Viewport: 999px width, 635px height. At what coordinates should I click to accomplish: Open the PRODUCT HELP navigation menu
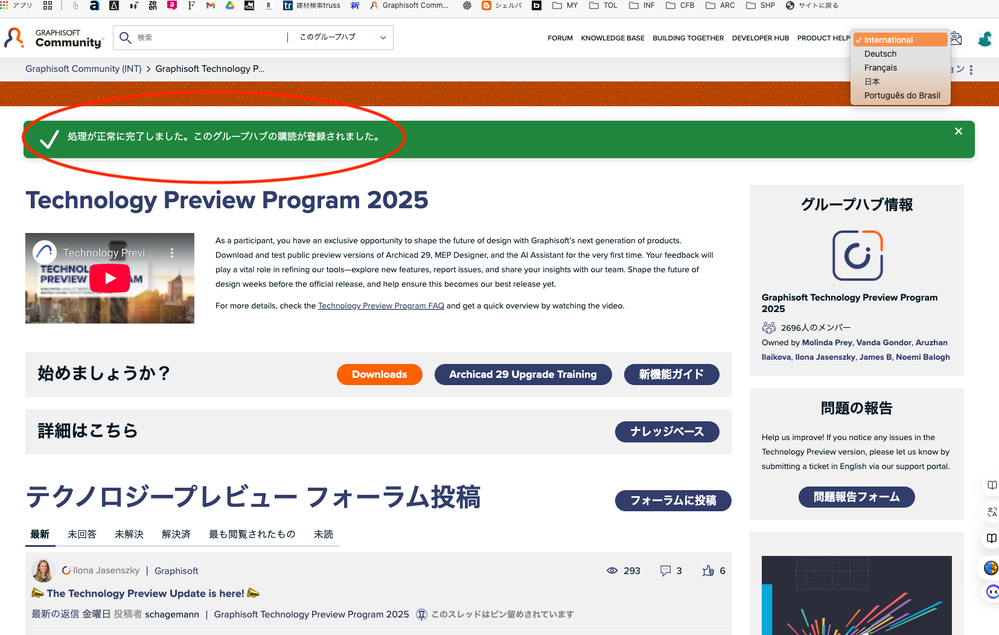tap(823, 38)
